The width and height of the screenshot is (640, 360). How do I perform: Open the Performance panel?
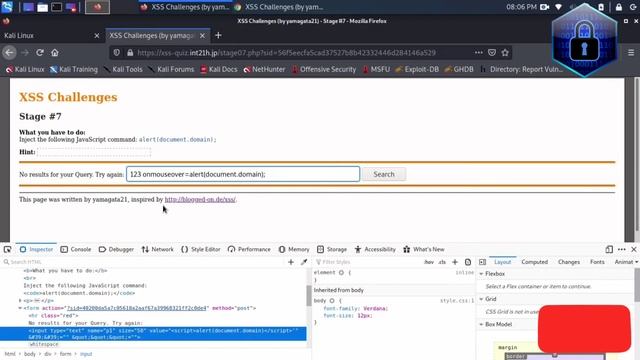pos(249,249)
